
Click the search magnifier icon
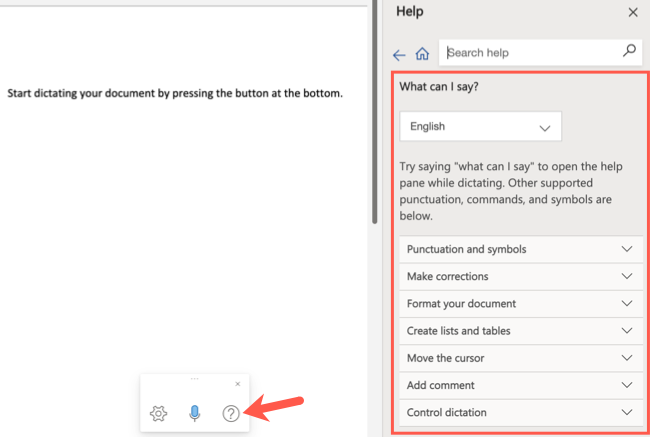coord(629,50)
